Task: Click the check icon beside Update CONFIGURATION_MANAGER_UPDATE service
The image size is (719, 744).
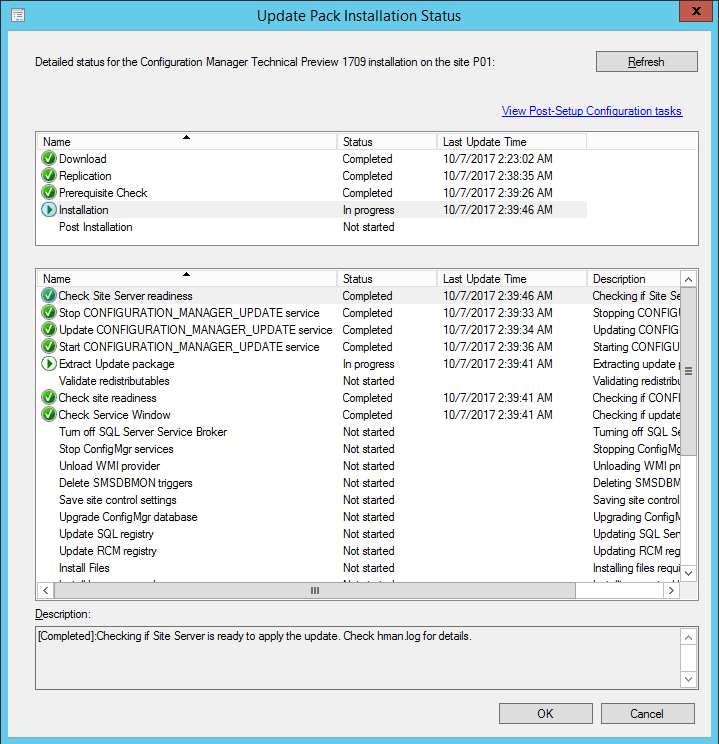Action: [x=48, y=330]
